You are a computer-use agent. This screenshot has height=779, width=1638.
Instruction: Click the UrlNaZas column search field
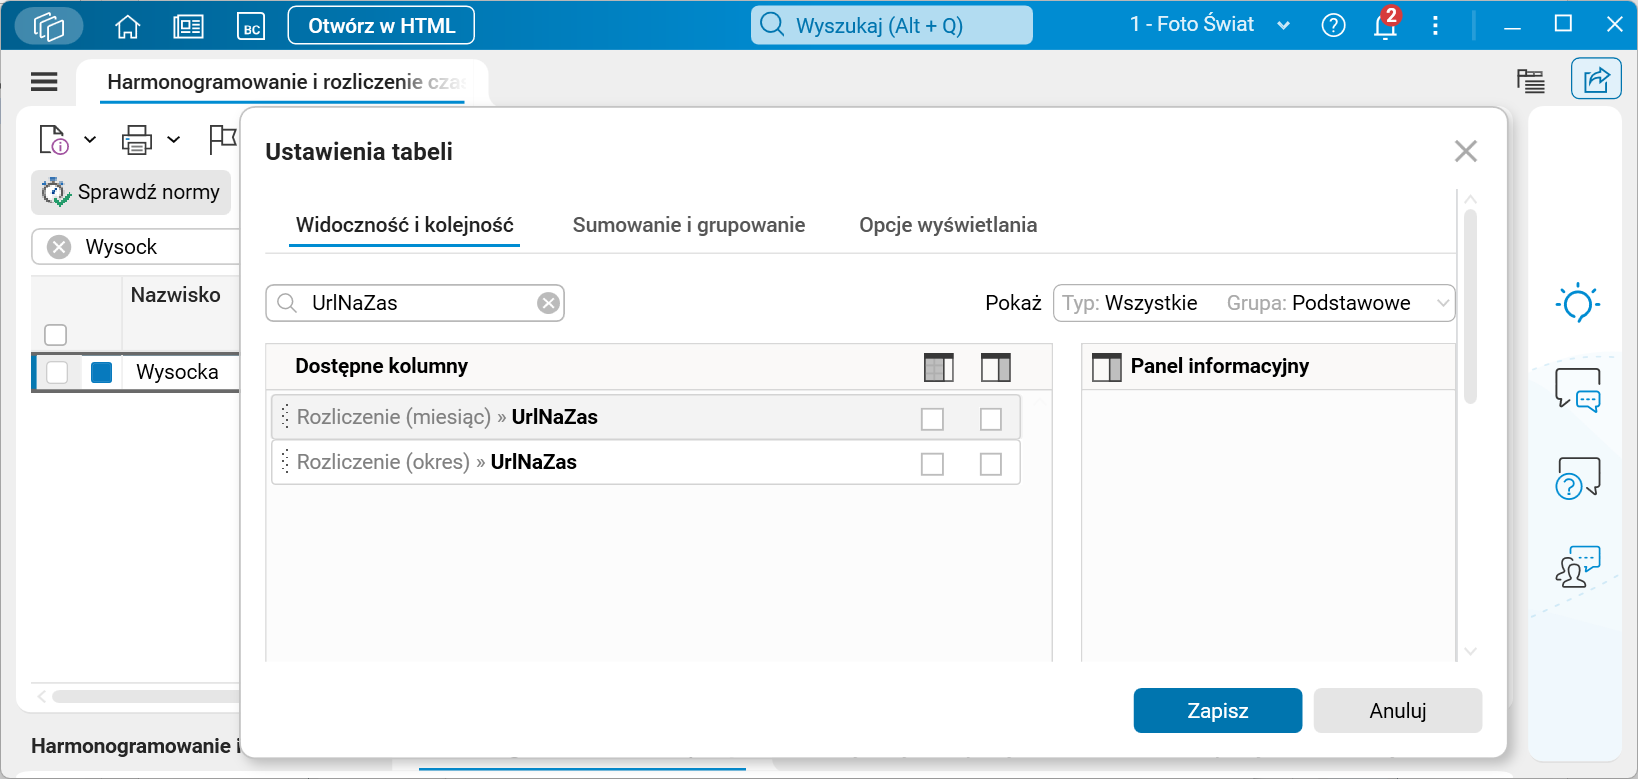click(415, 303)
